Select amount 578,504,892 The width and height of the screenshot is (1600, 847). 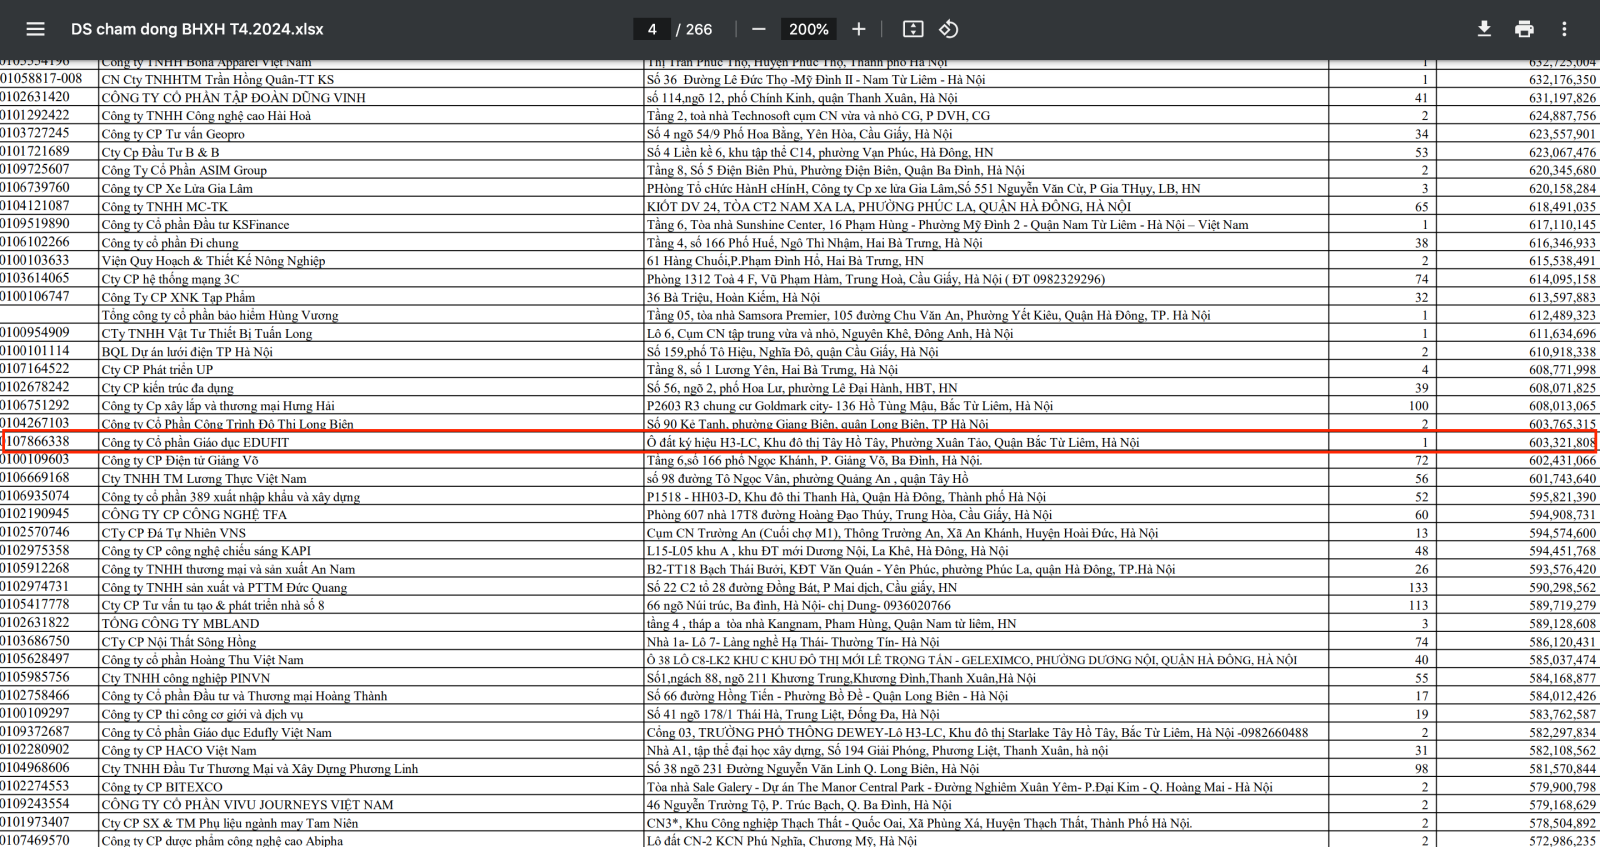(1562, 824)
